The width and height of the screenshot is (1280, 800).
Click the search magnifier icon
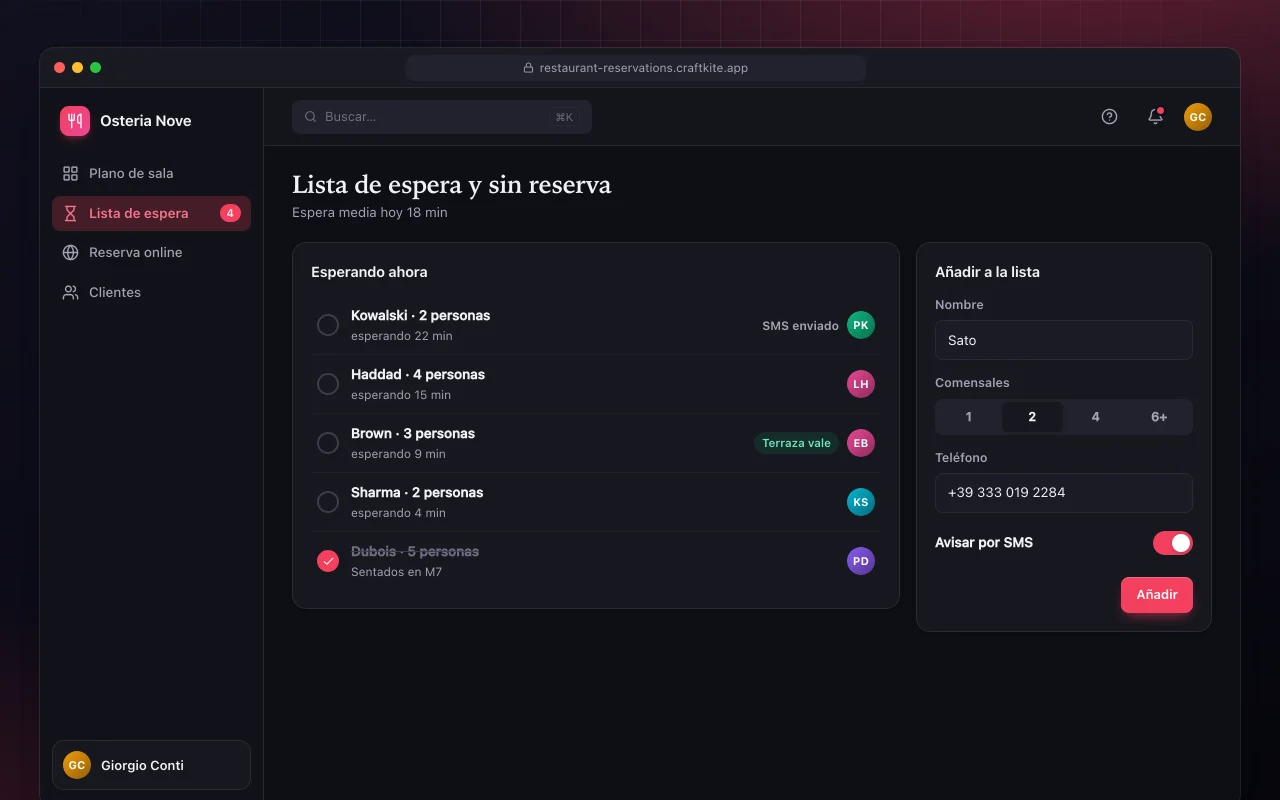[311, 117]
